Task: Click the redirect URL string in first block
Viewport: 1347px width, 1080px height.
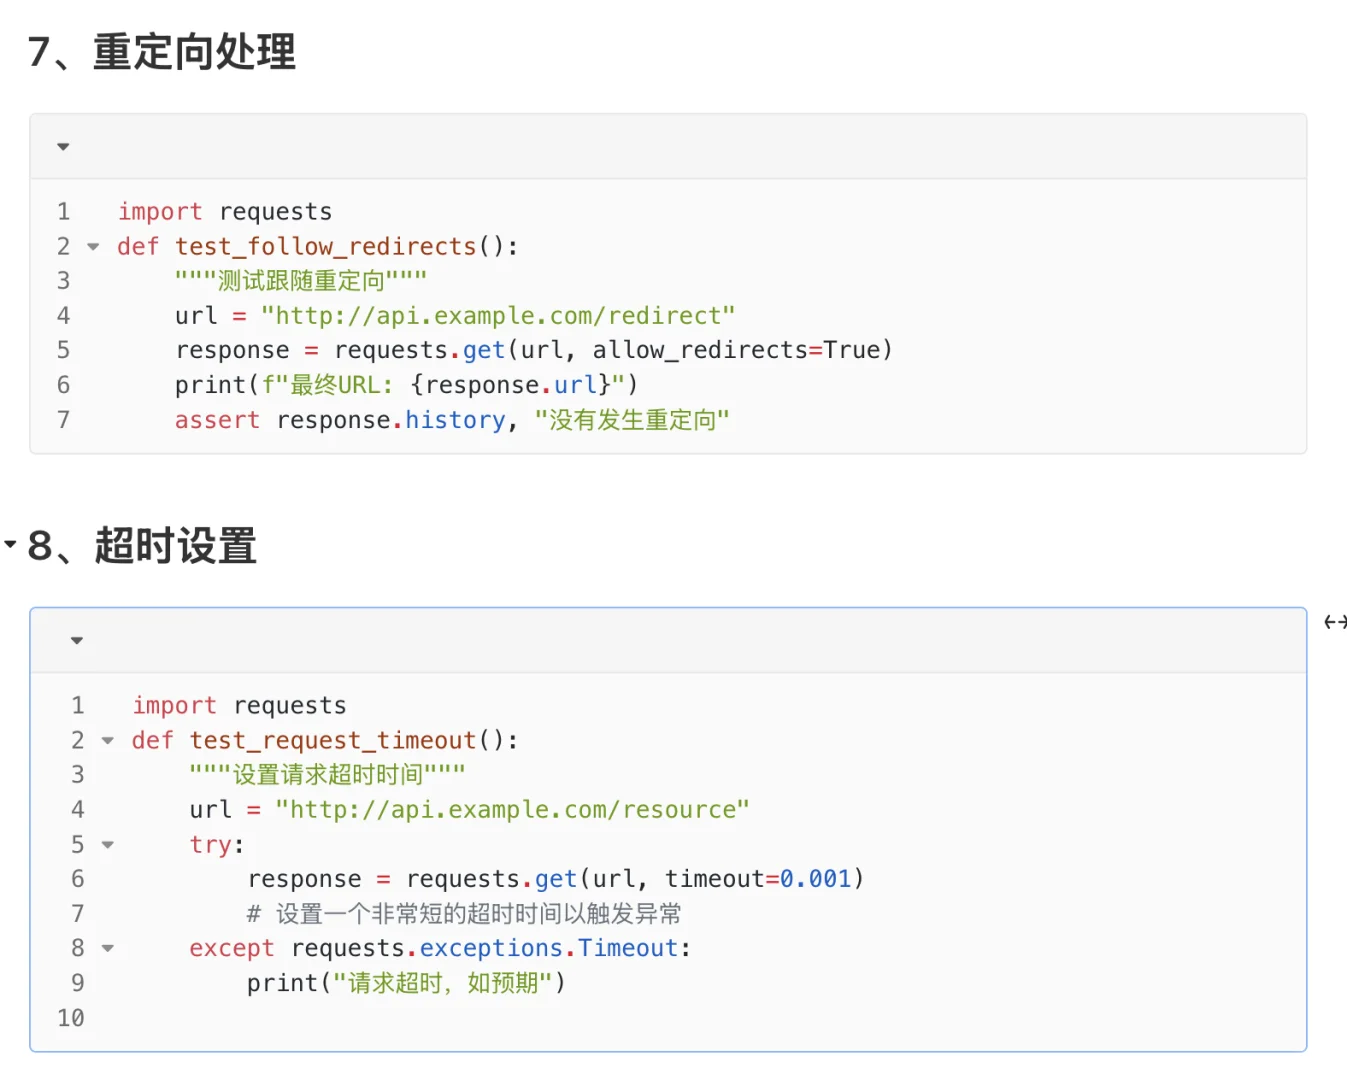Action: [498, 316]
